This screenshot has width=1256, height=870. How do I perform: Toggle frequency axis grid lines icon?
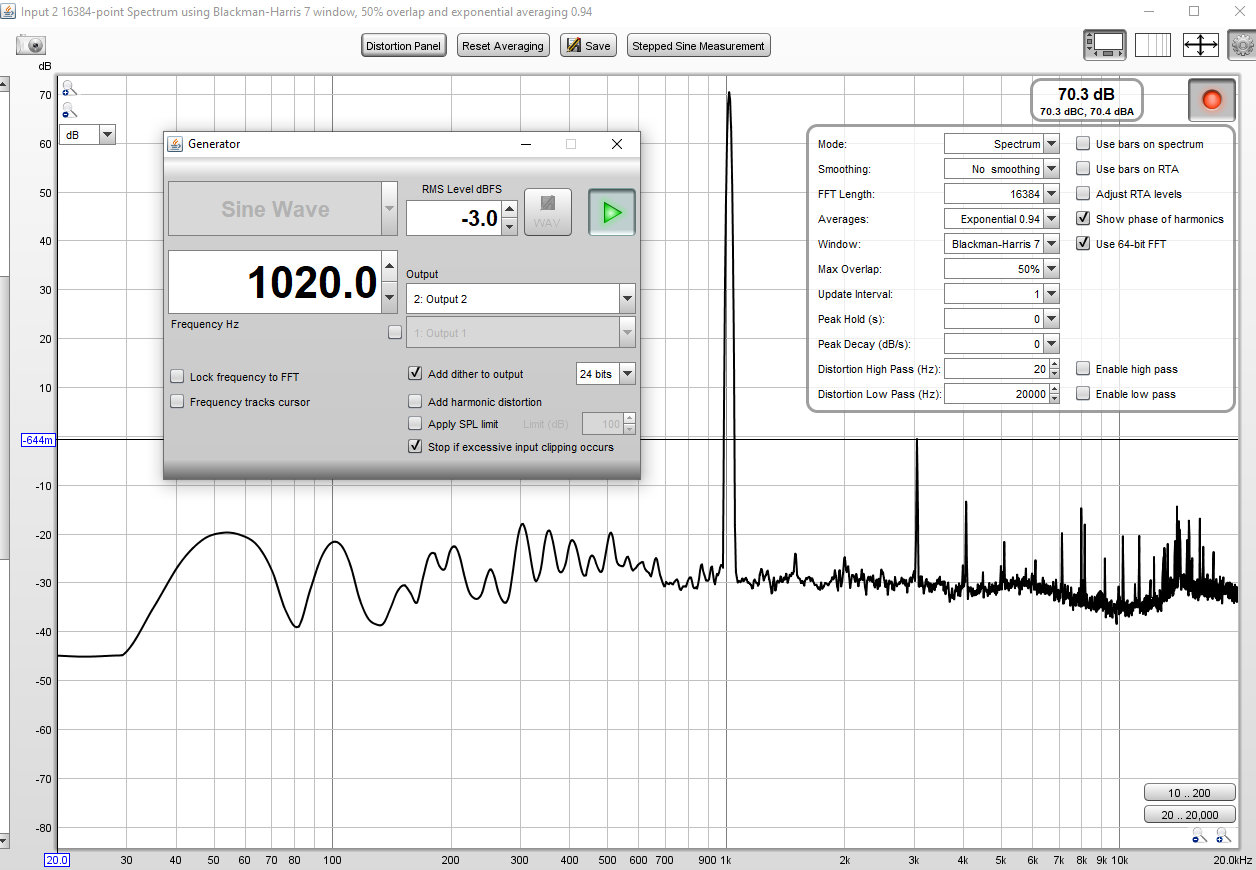click(x=1152, y=45)
